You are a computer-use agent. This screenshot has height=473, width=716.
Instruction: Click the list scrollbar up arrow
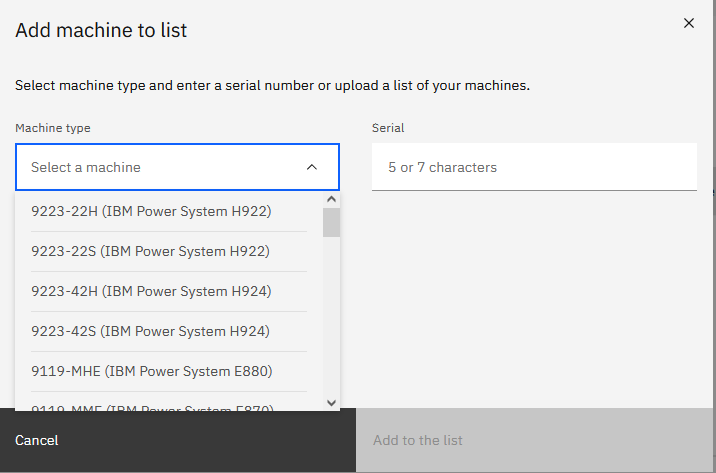(x=332, y=199)
